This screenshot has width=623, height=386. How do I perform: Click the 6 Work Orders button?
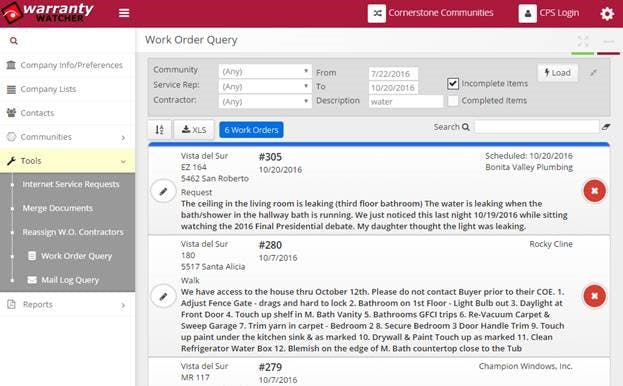[251, 130]
